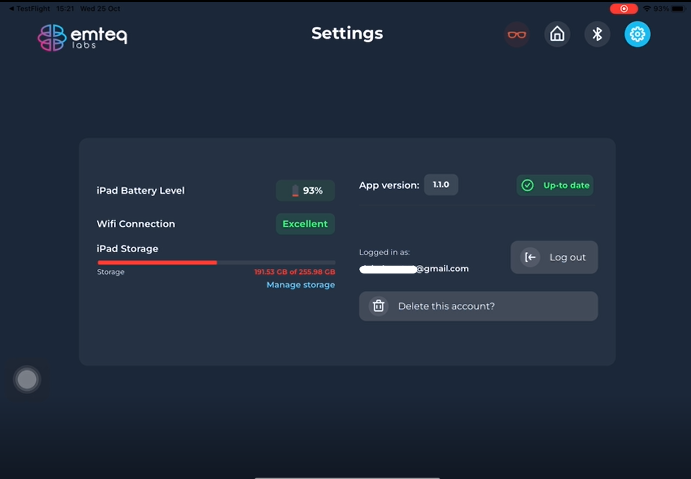Click the Logged in as label
Viewport: 691px width, 479px height.
pos(384,252)
